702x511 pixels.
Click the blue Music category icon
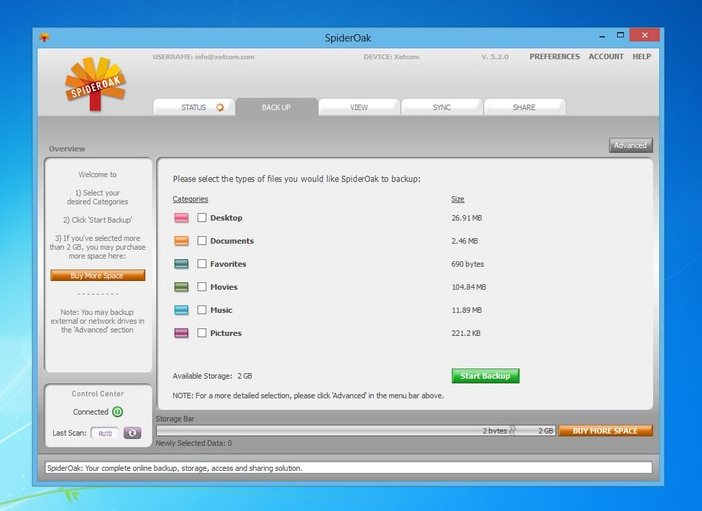click(181, 310)
